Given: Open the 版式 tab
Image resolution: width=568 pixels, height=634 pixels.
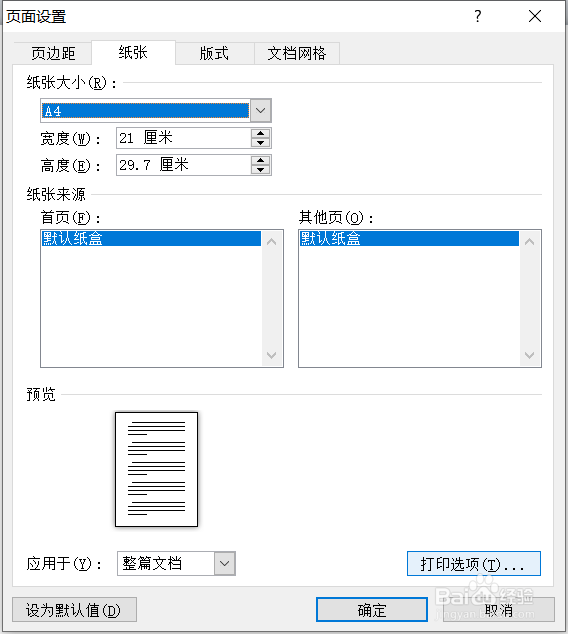Looking at the screenshot, I should pyautogui.click(x=214, y=53).
